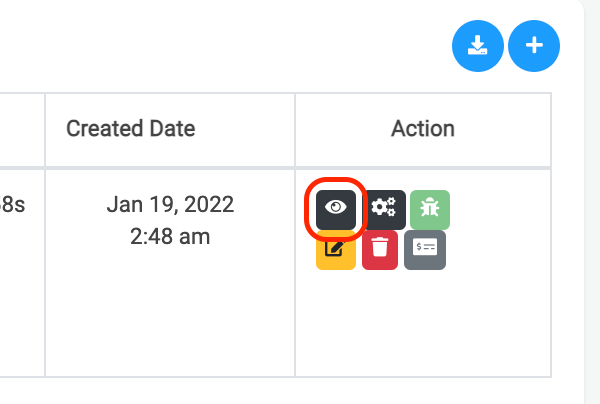The image size is (600, 404).
Task: Click the 2:48 am time text
Action: click(x=170, y=237)
